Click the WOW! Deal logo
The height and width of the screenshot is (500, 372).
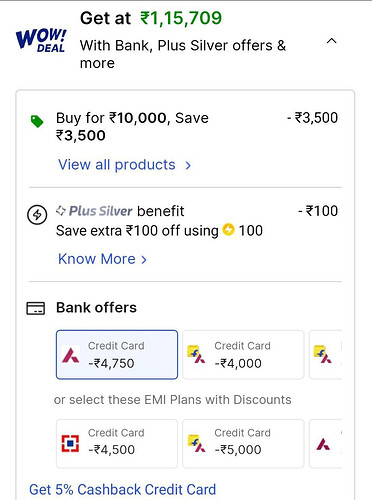41,41
